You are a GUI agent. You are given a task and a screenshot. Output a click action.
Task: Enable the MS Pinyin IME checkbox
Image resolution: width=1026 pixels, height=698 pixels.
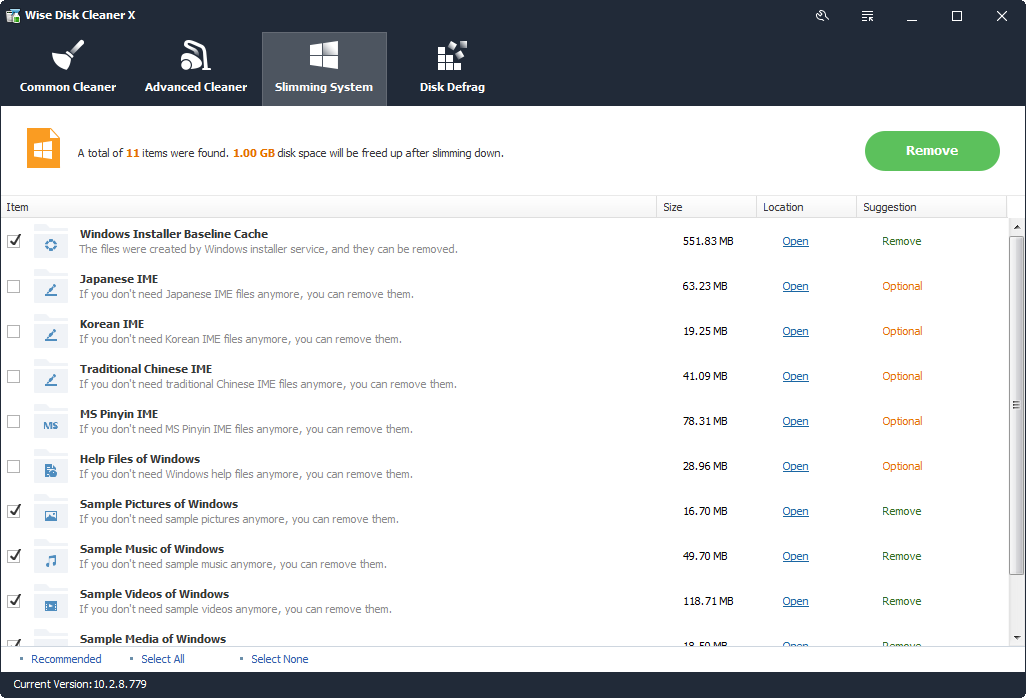coord(14,422)
